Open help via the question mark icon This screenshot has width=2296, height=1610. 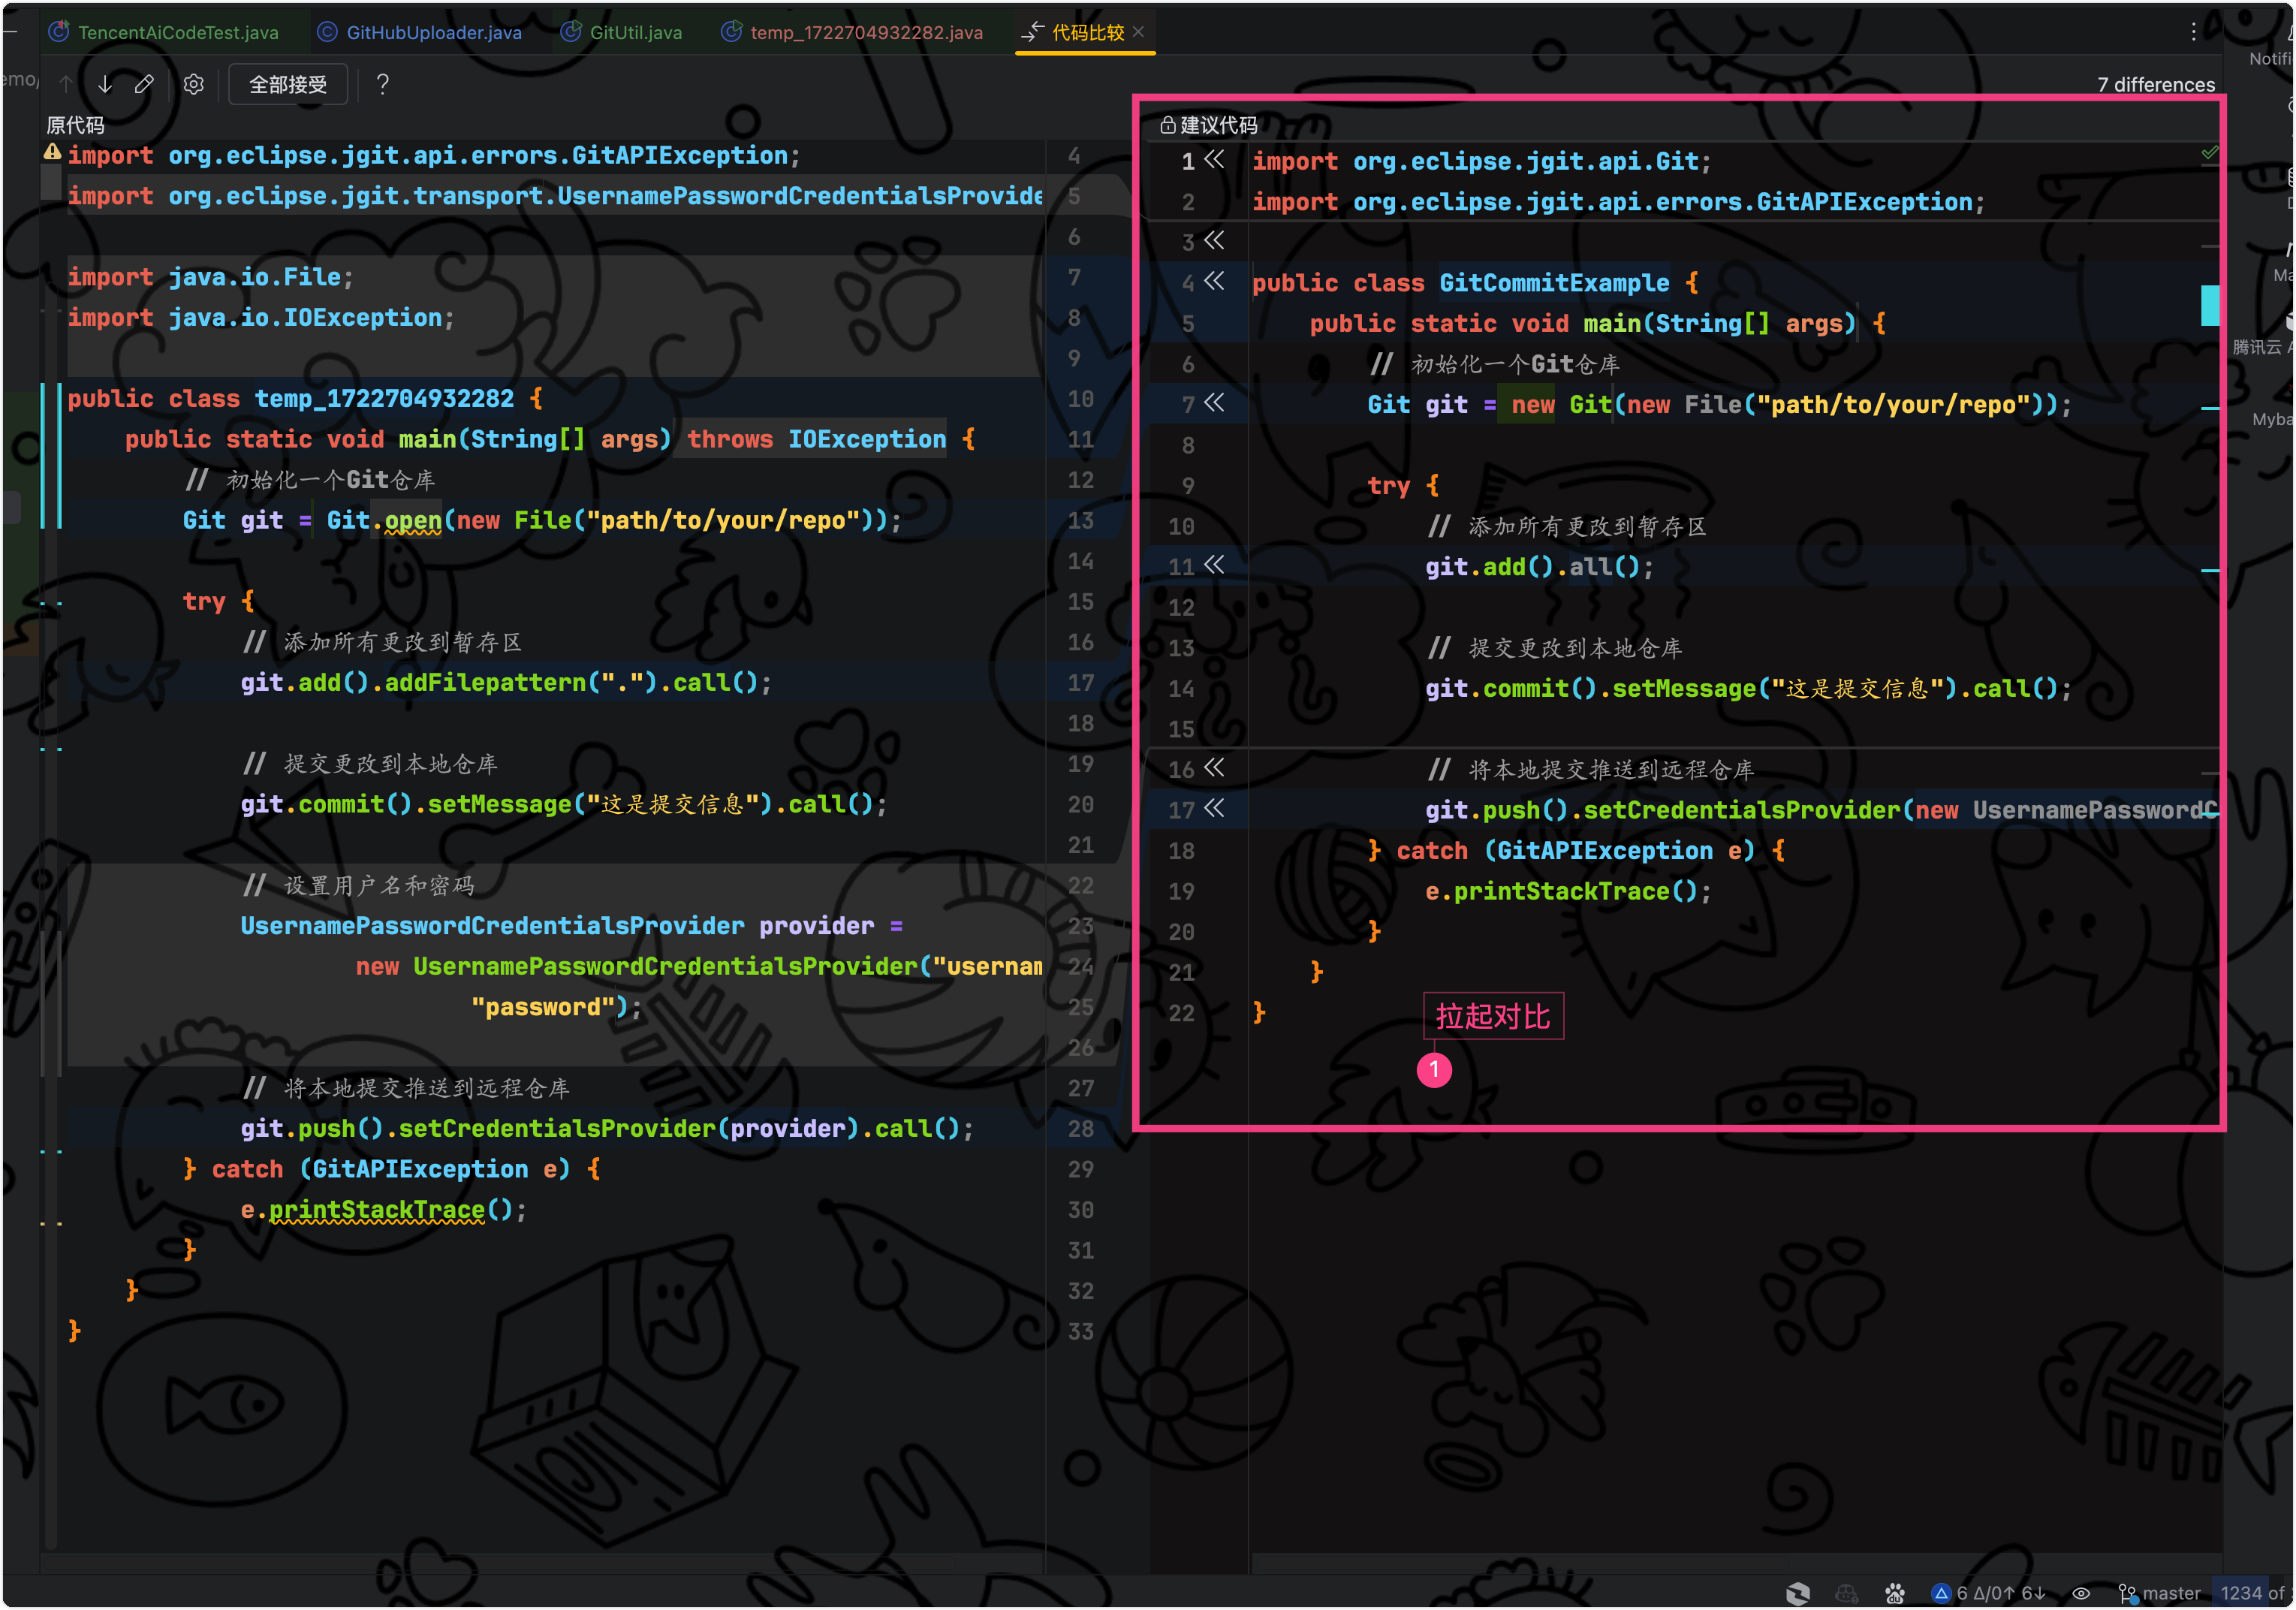[x=382, y=84]
